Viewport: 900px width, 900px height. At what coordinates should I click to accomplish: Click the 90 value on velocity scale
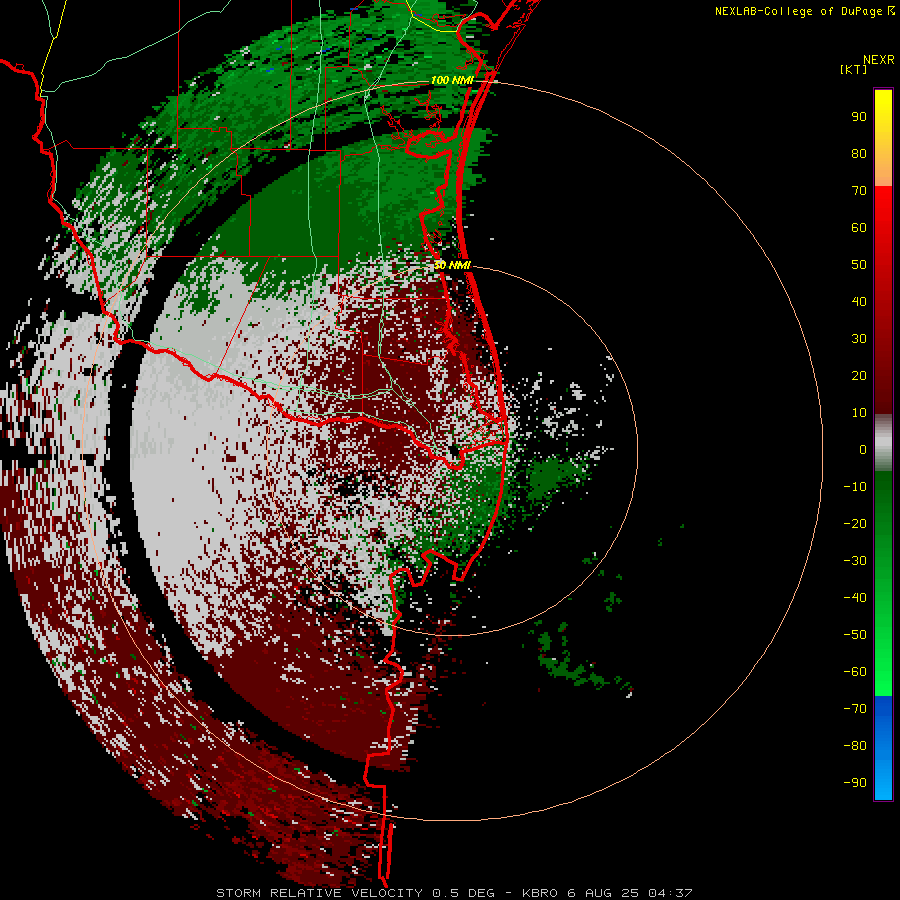859,117
